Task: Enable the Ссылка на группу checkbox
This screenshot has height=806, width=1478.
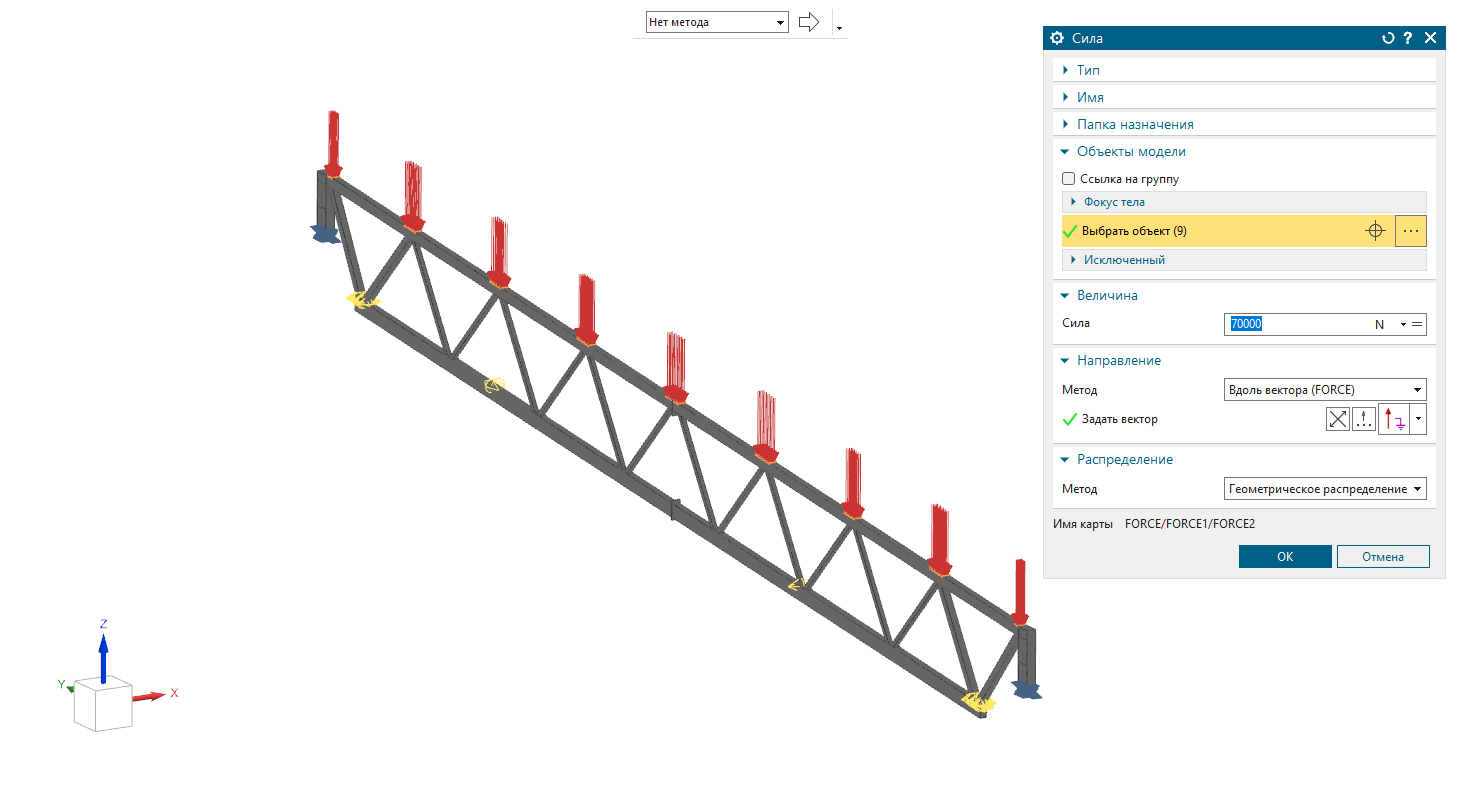Action: (x=1069, y=179)
